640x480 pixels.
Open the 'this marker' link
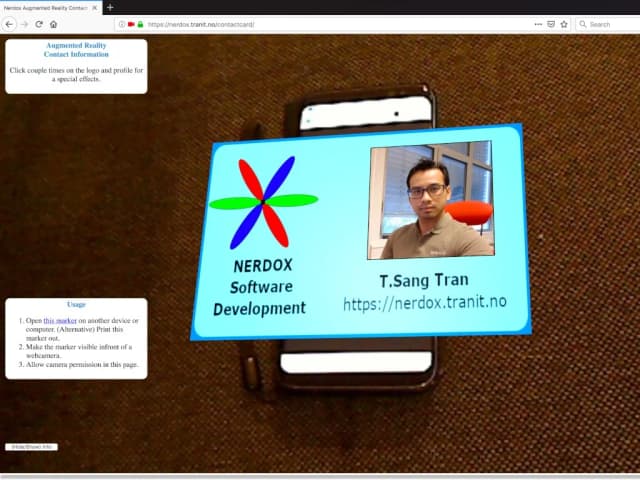coord(60,321)
